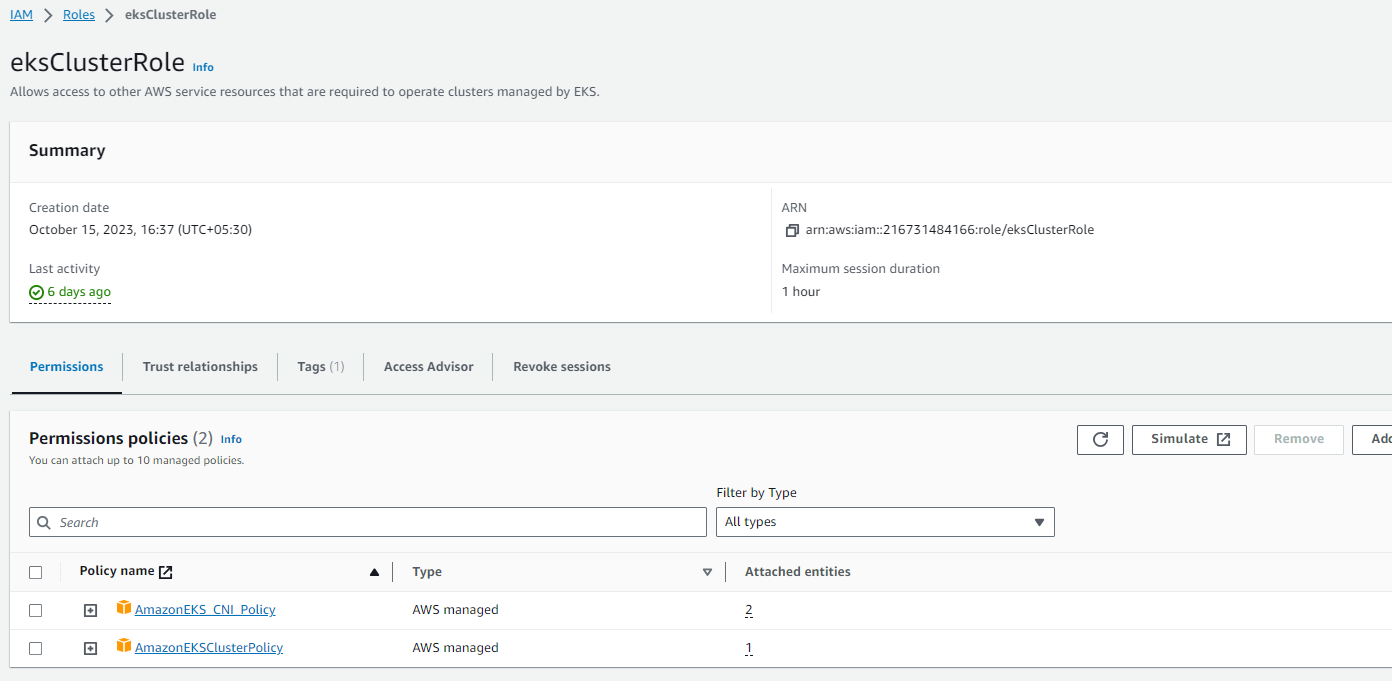The width and height of the screenshot is (1392, 681).
Task: Click the Simulate button
Action: [1189, 440]
